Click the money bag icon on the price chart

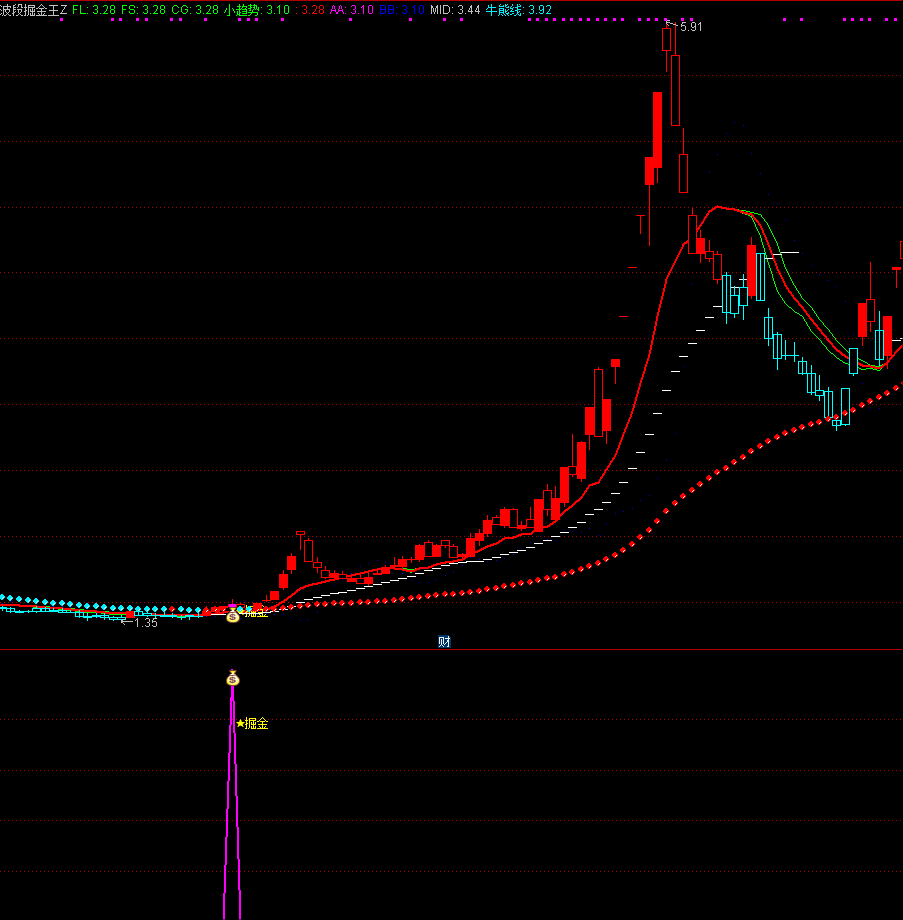click(233, 616)
